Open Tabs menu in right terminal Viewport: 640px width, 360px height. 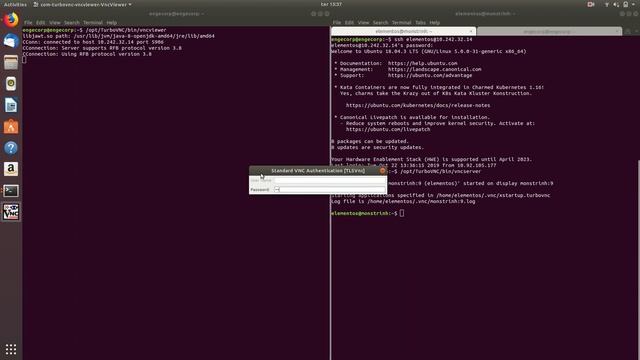click(420, 23)
